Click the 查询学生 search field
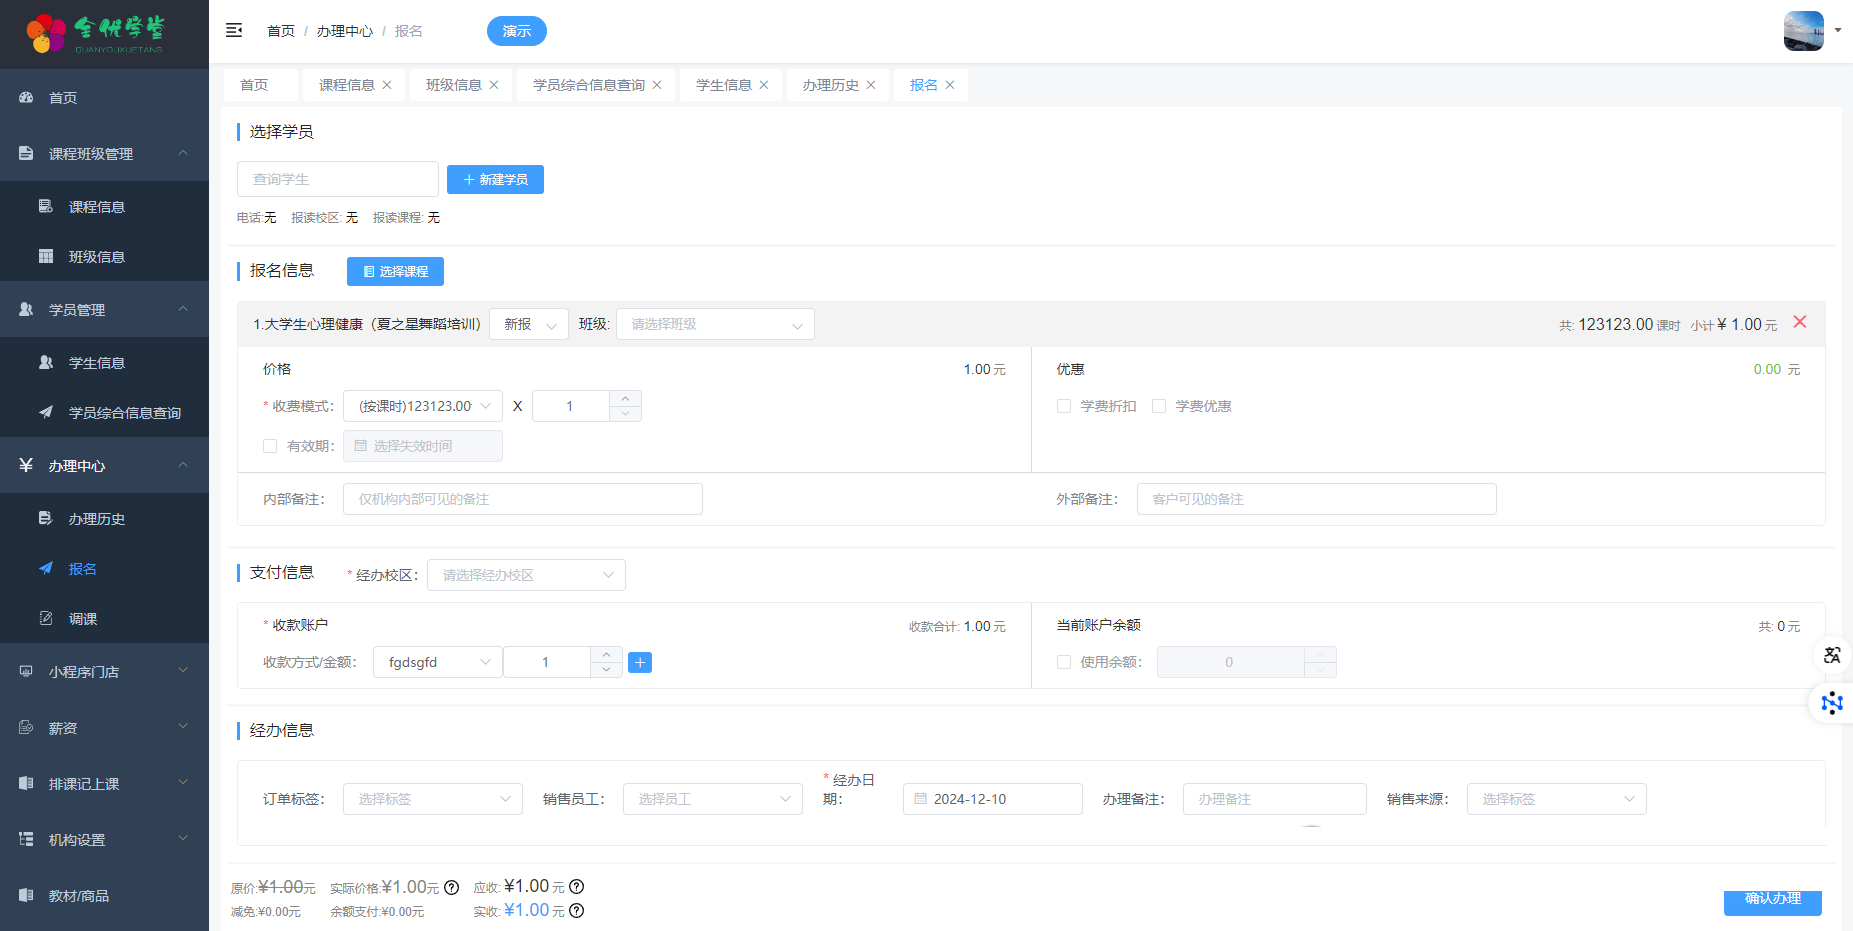 click(337, 179)
